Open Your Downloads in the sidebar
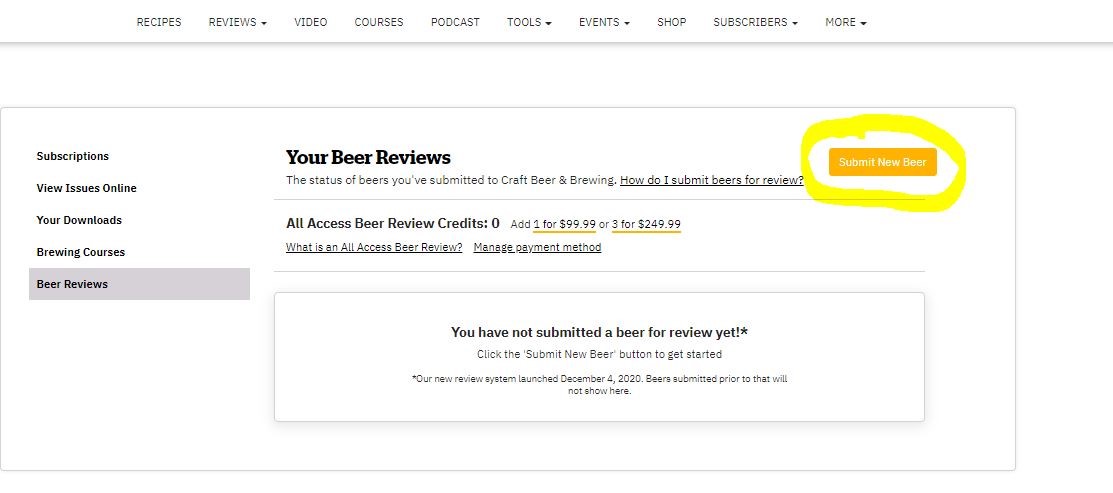This screenshot has width=1113, height=493. 79,220
